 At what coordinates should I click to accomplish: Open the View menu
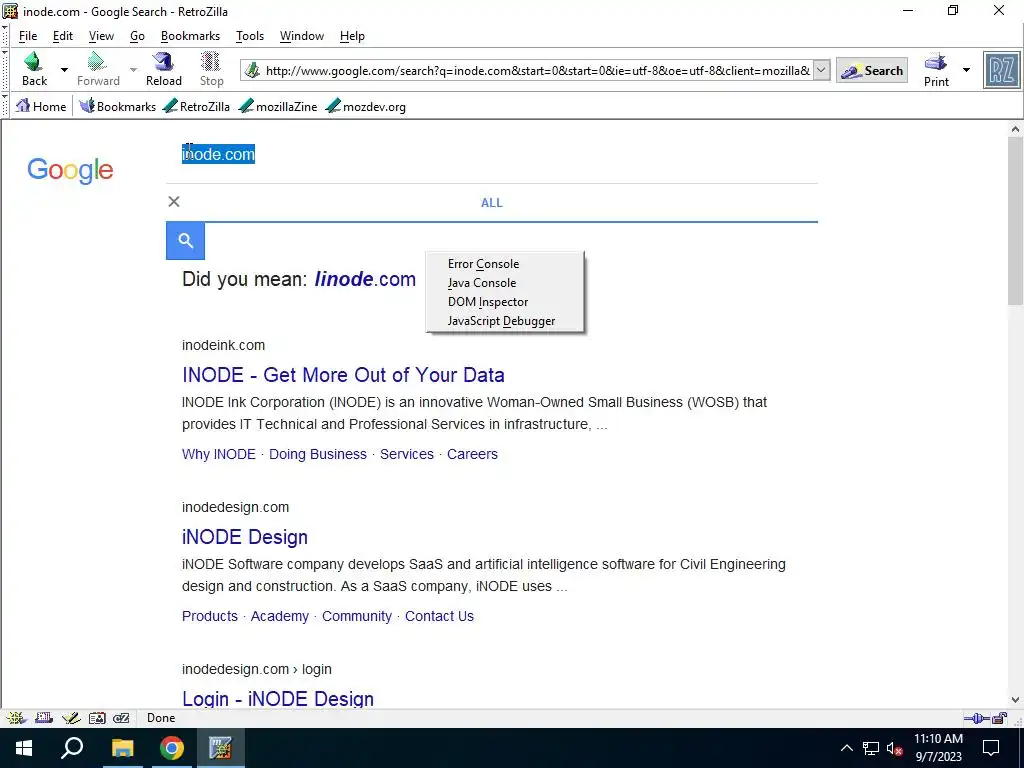(101, 36)
